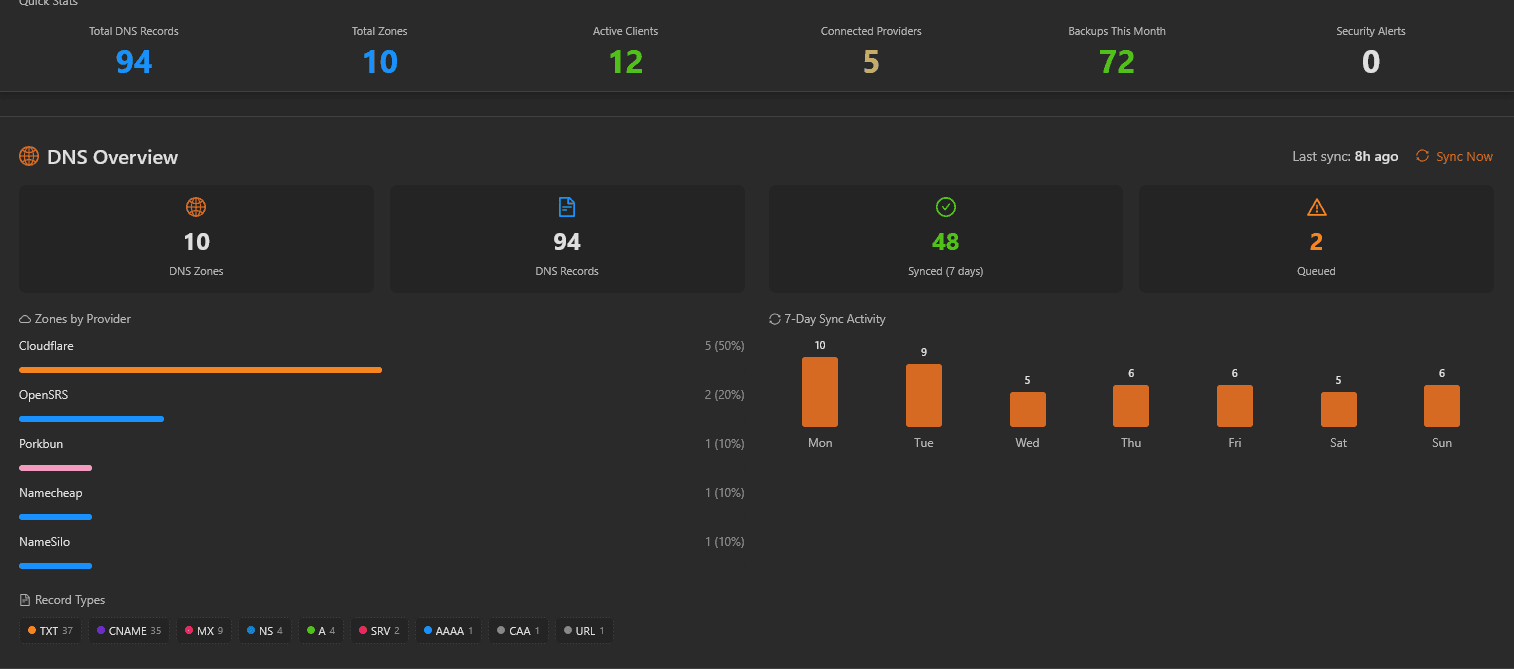Open the Total DNS Records stat
1514x669 pixels.
tap(134, 52)
